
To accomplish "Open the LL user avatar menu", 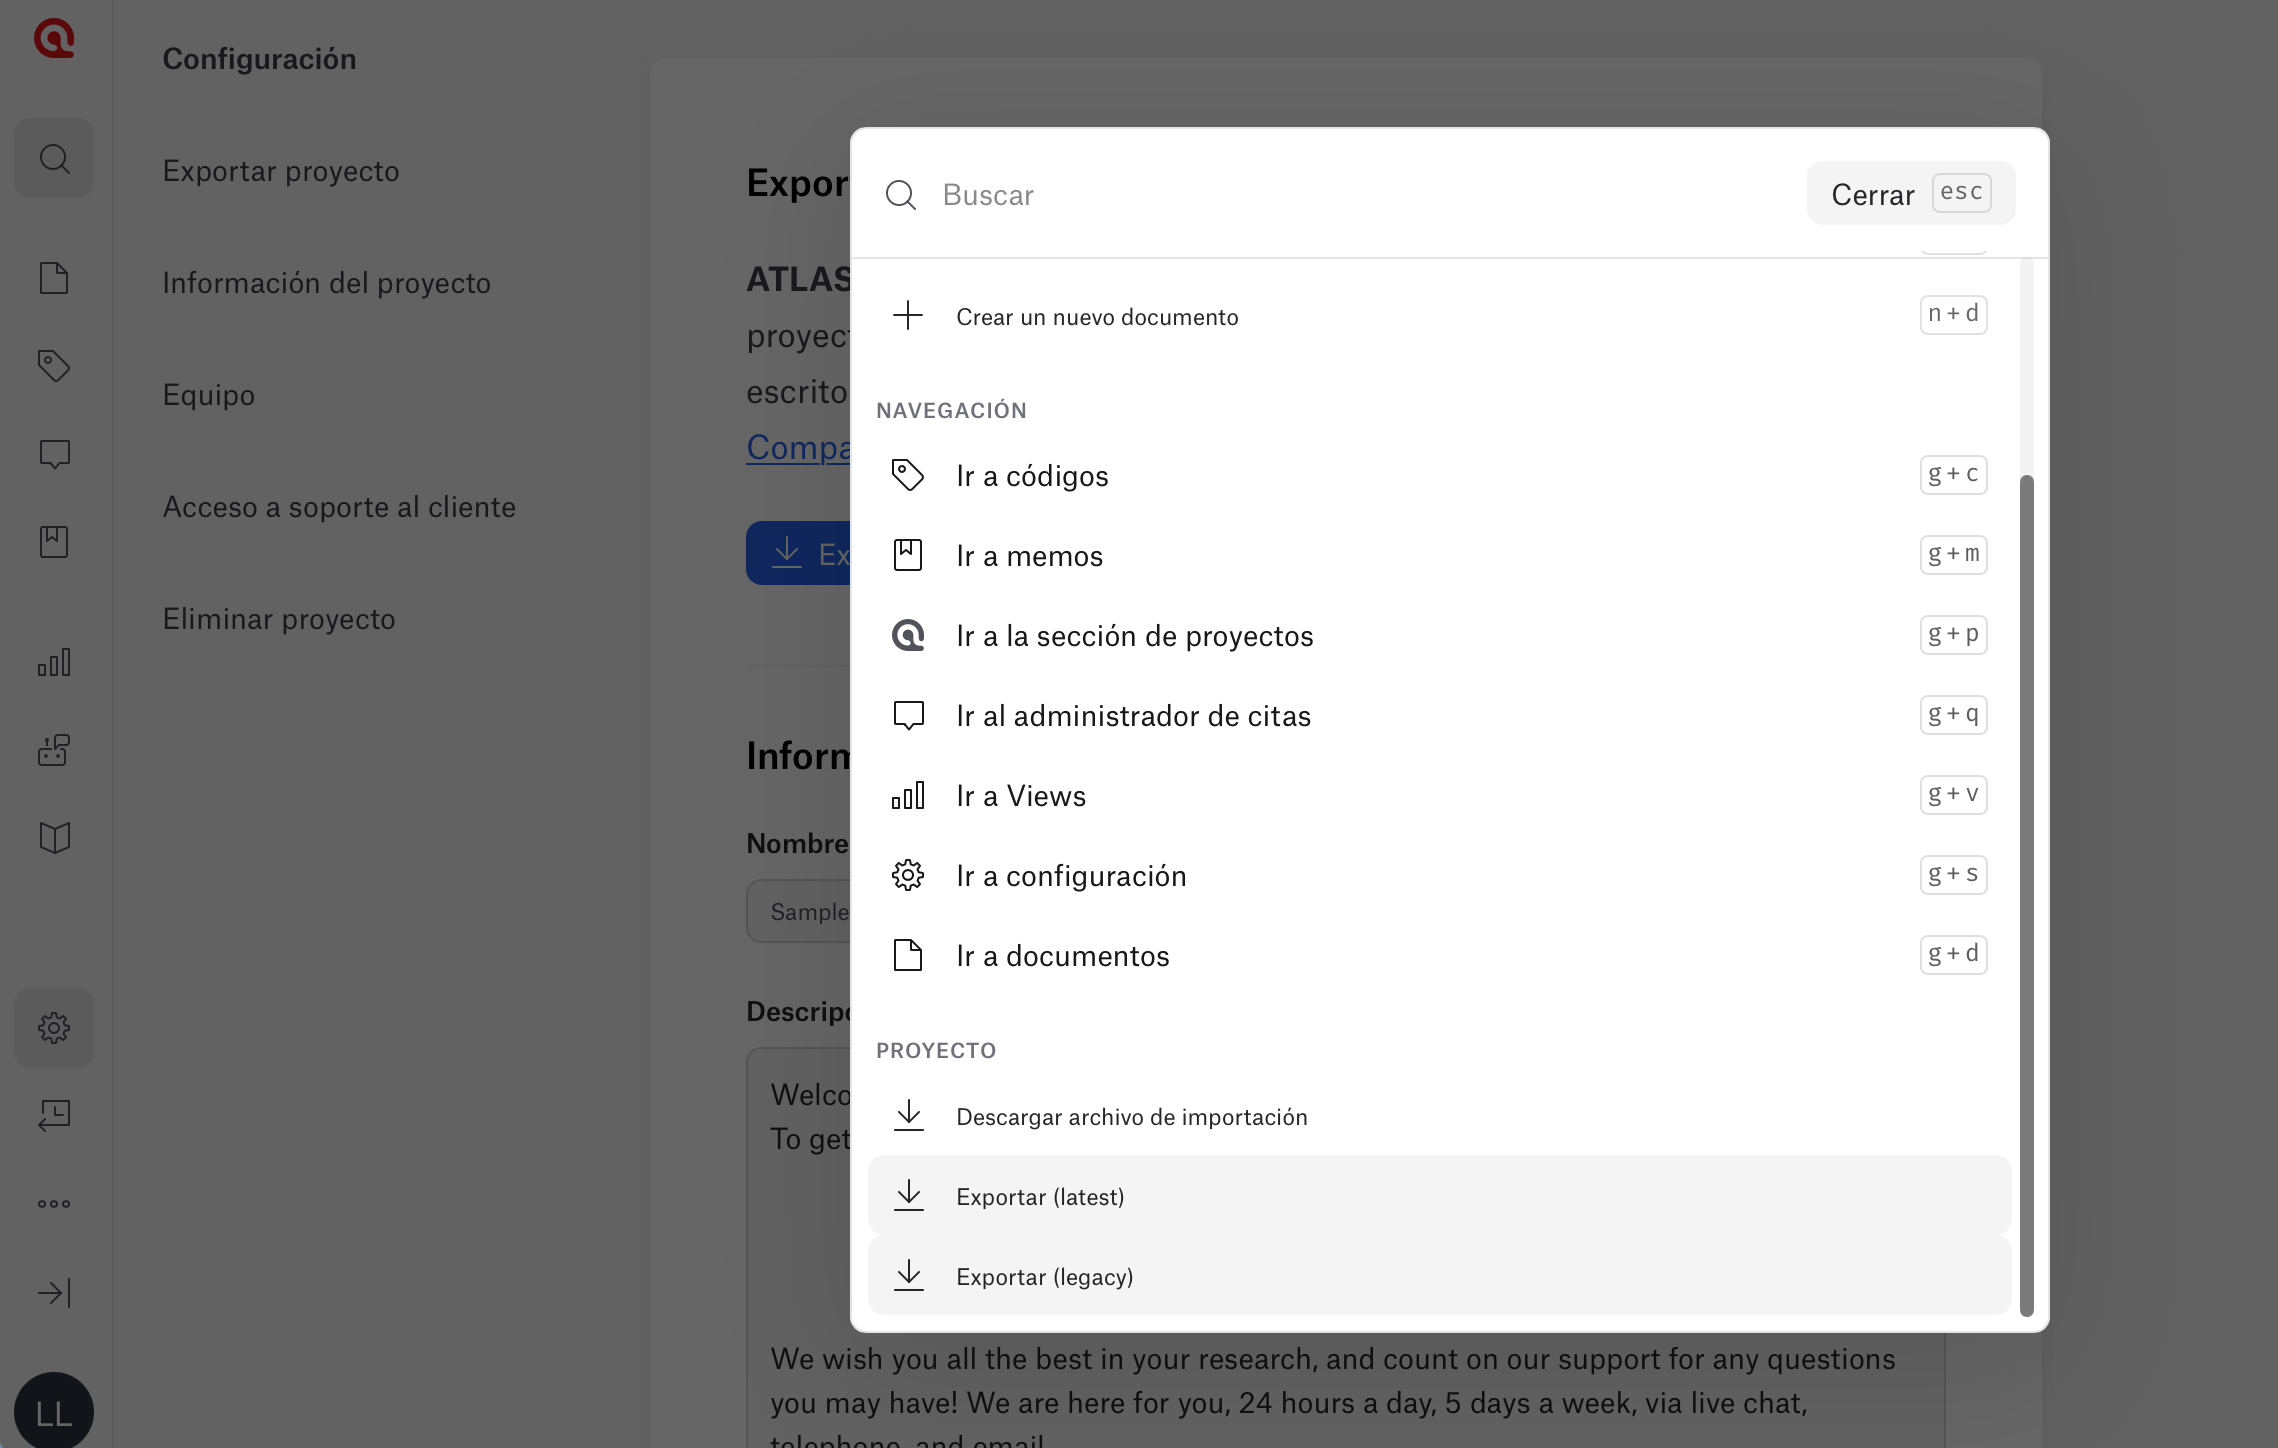I will tap(54, 1412).
